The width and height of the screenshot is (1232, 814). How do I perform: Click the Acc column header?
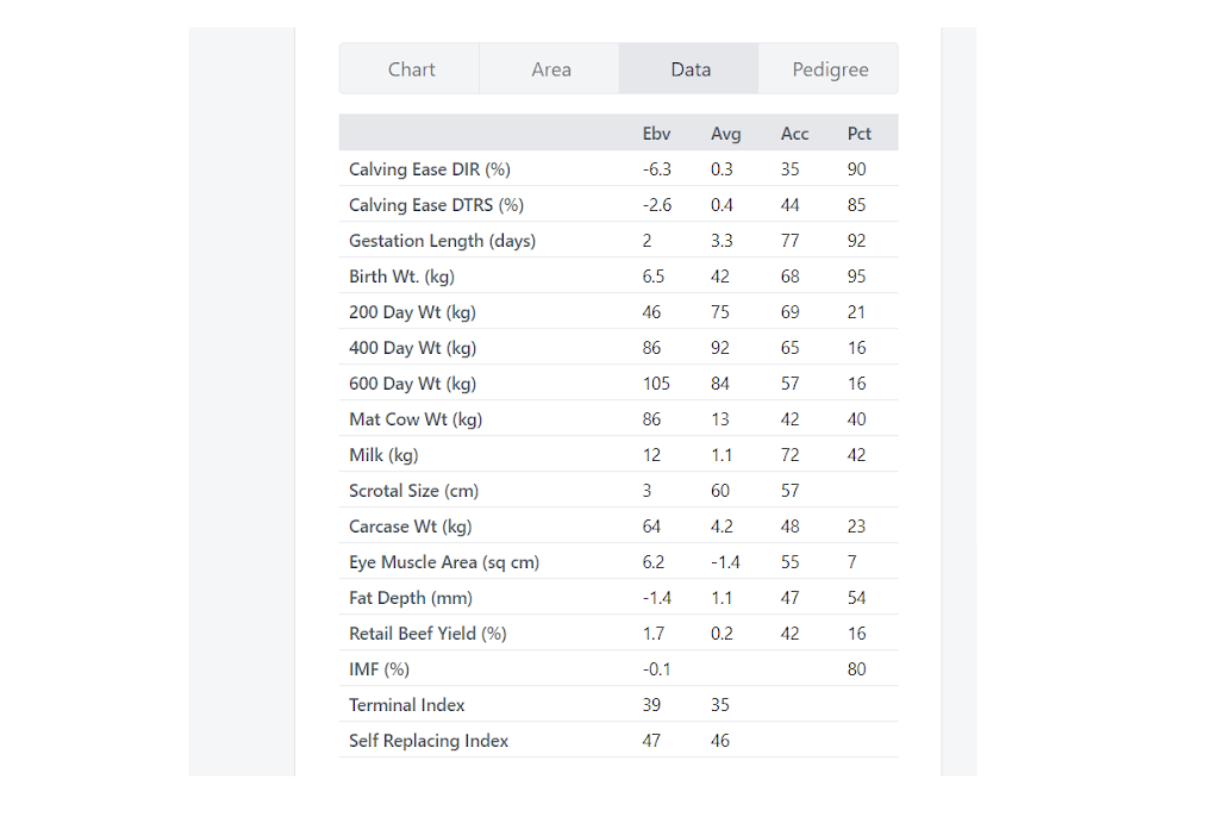[793, 132]
